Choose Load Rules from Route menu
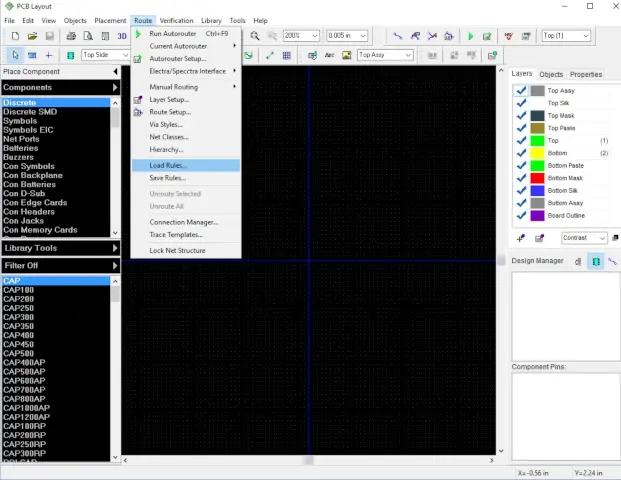The image size is (621, 480). (168, 165)
